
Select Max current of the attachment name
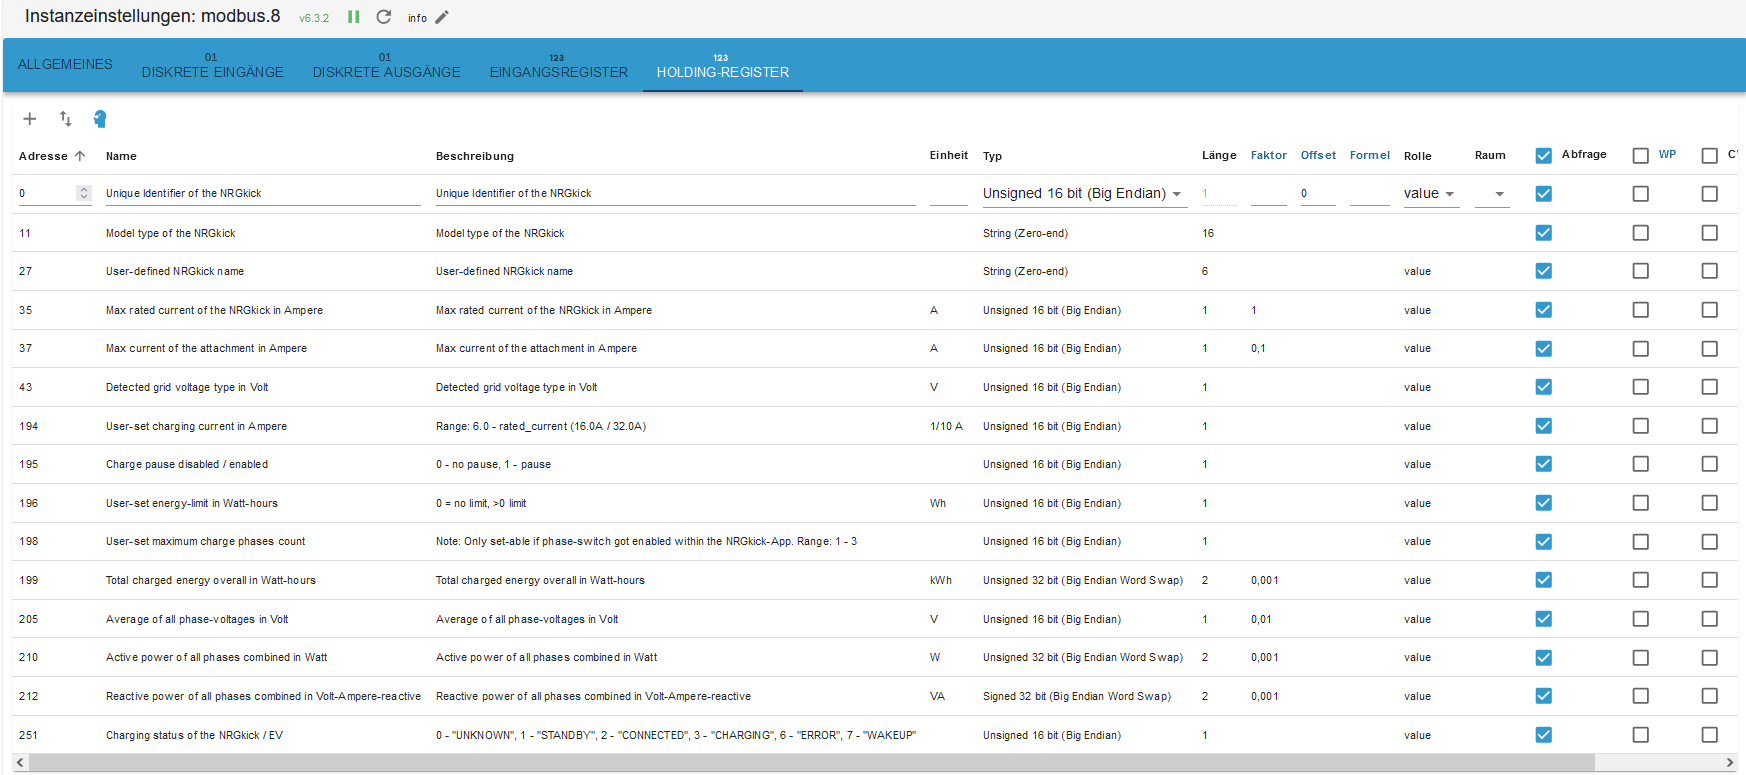206,348
